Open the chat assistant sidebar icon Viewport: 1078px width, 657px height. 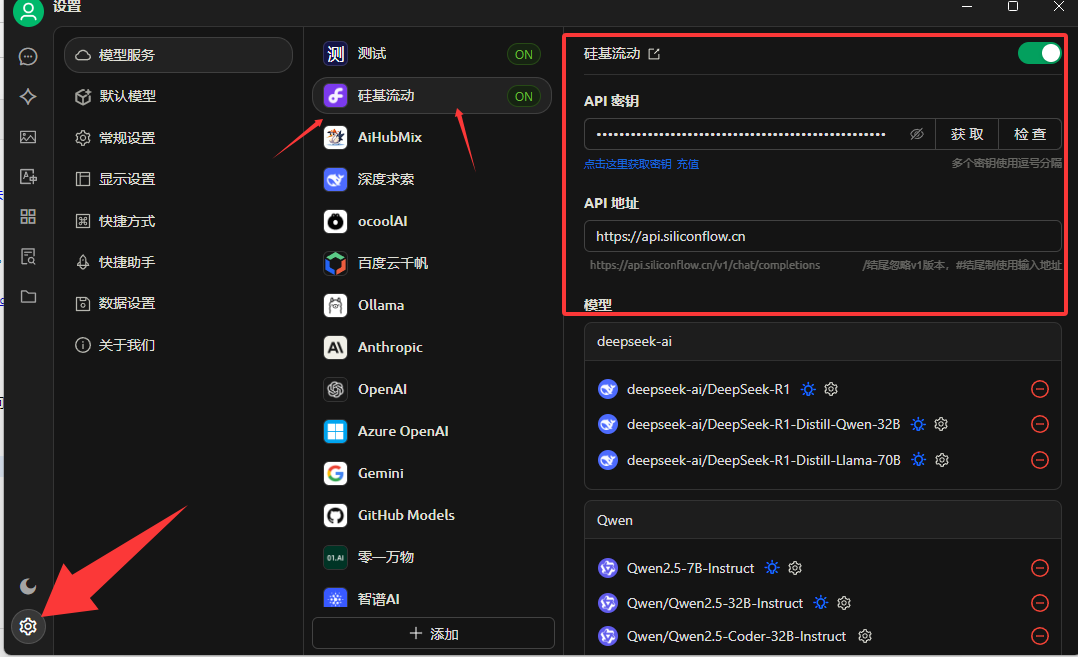[28, 56]
